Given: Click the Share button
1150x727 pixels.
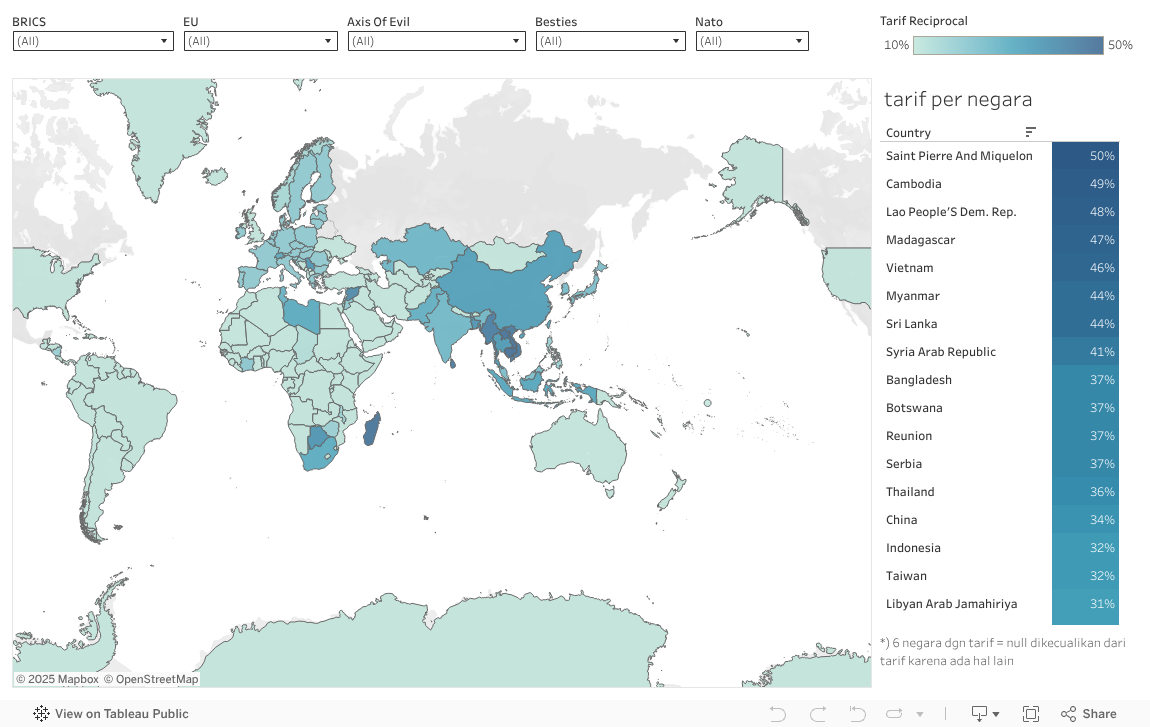Looking at the screenshot, I should (1088, 714).
